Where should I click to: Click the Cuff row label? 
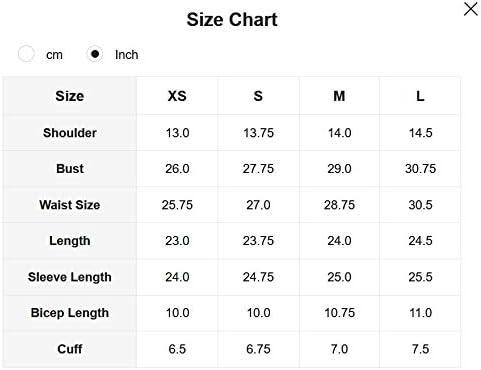click(70, 349)
